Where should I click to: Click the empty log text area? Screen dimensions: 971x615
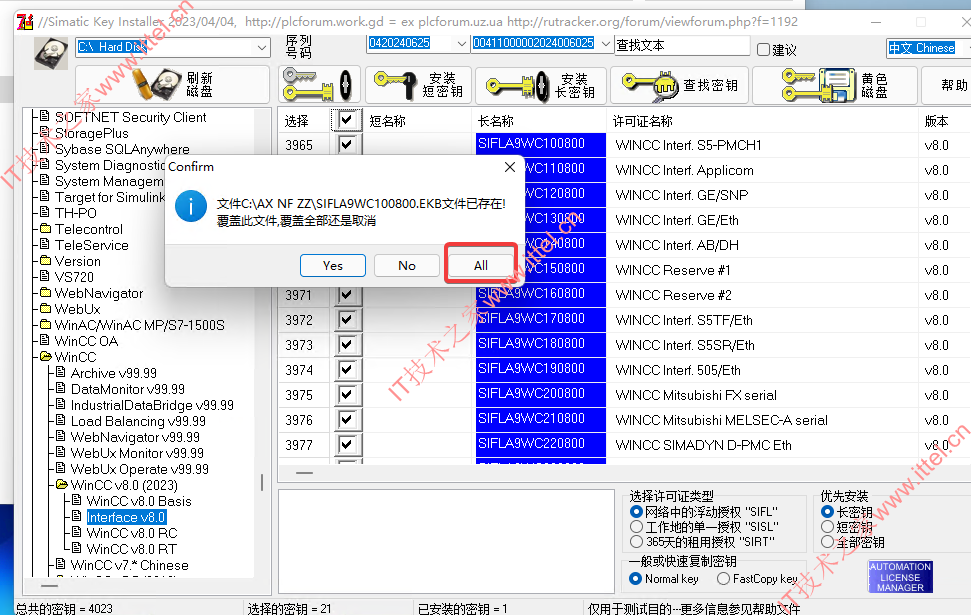(x=446, y=541)
